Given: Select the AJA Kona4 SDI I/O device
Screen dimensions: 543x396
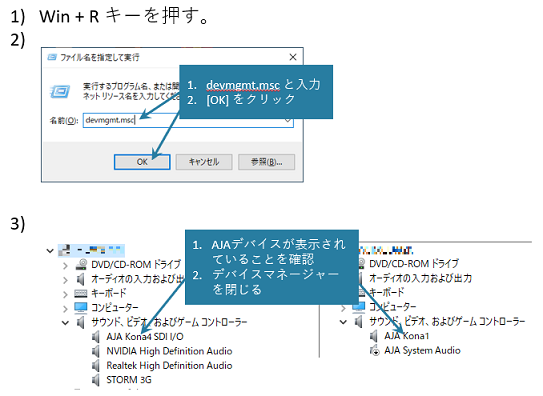Looking at the screenshot, I should pos(145,336).
